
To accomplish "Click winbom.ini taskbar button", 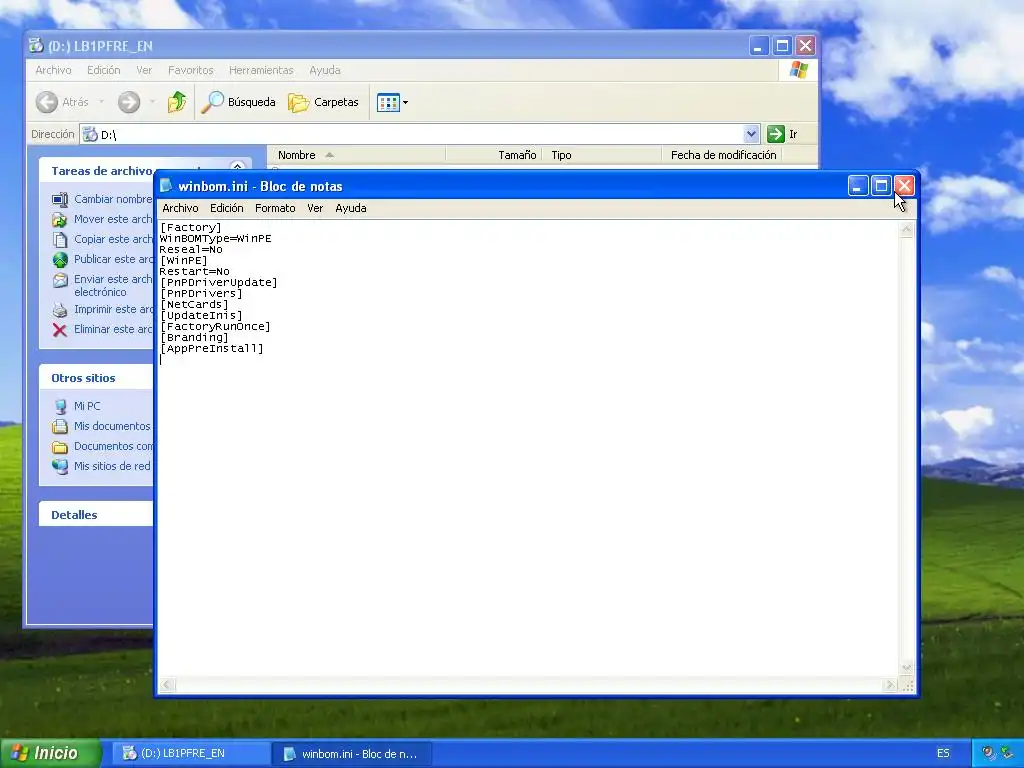I will (351, 754).
